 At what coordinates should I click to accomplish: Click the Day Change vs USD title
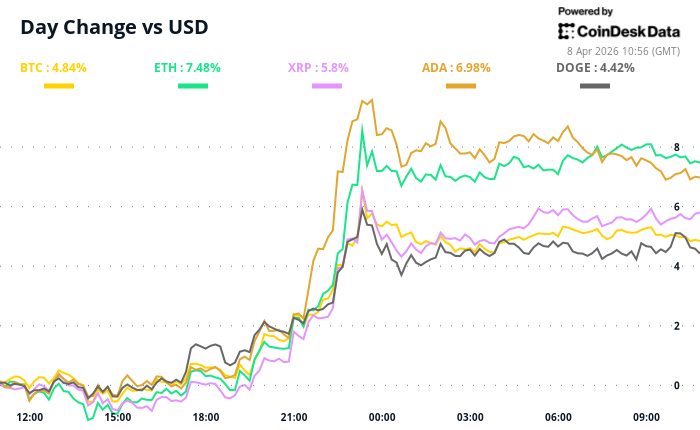pyautogui.click(x=114, y=27)
